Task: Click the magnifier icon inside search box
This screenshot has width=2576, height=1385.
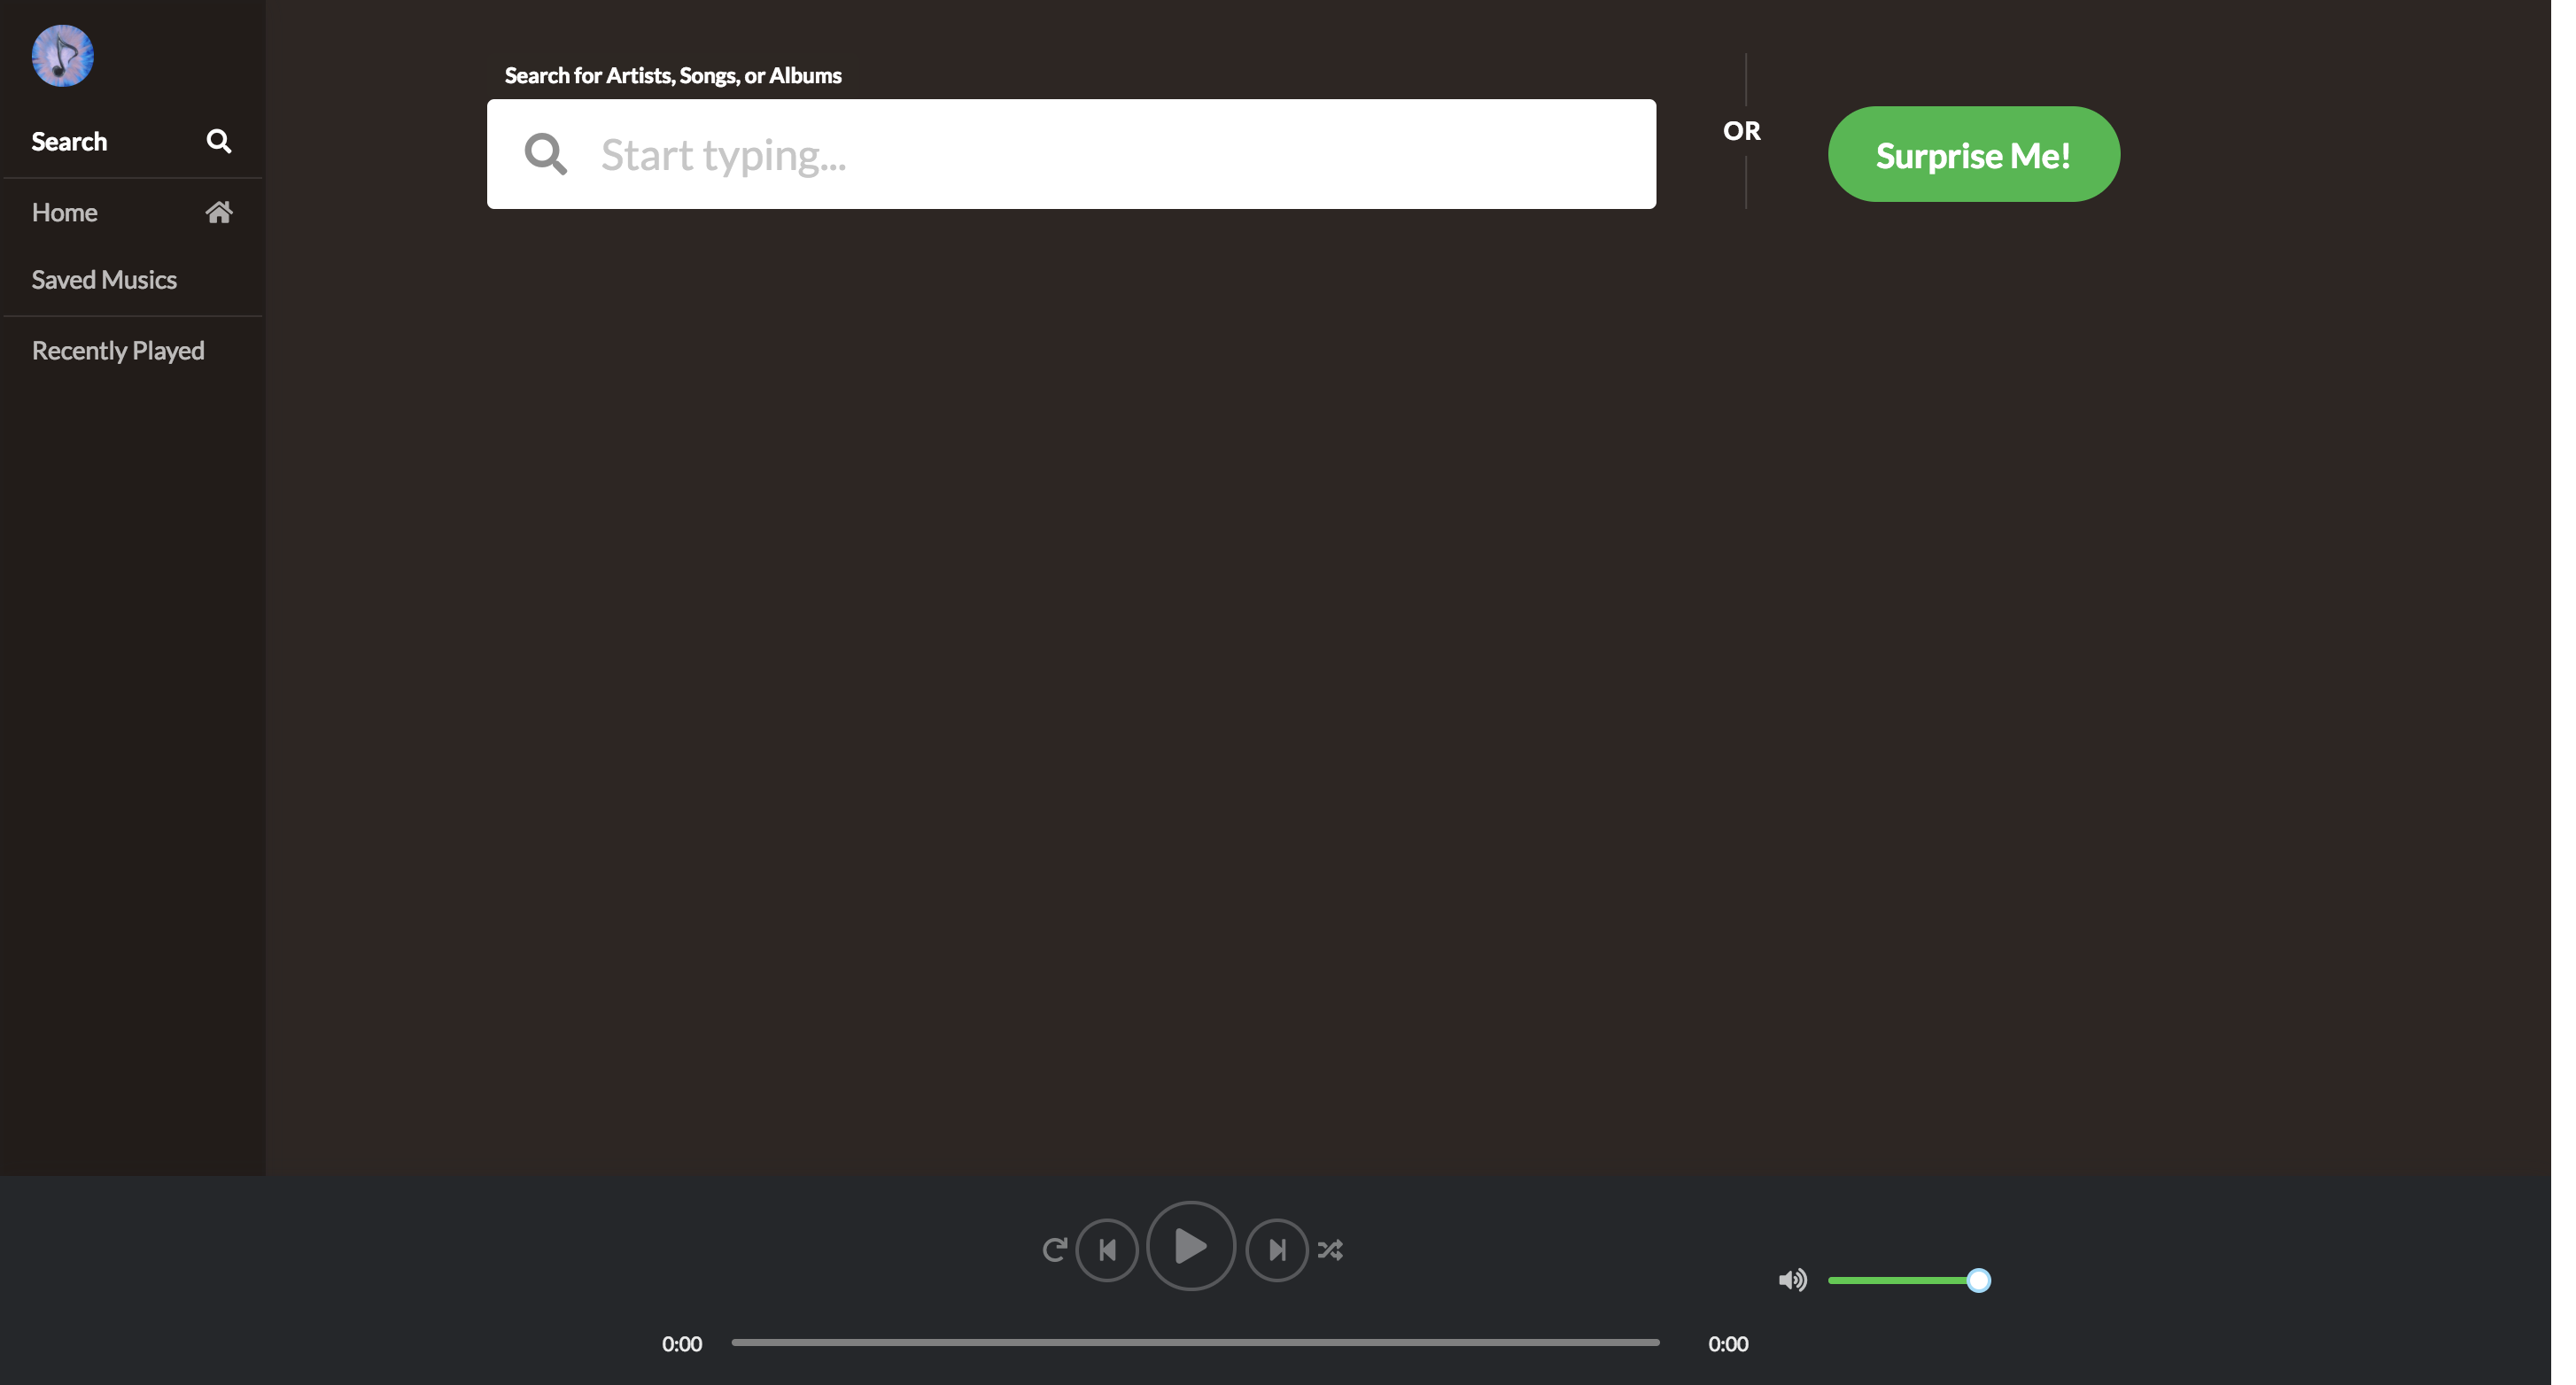Action: [x=546, y=154]
